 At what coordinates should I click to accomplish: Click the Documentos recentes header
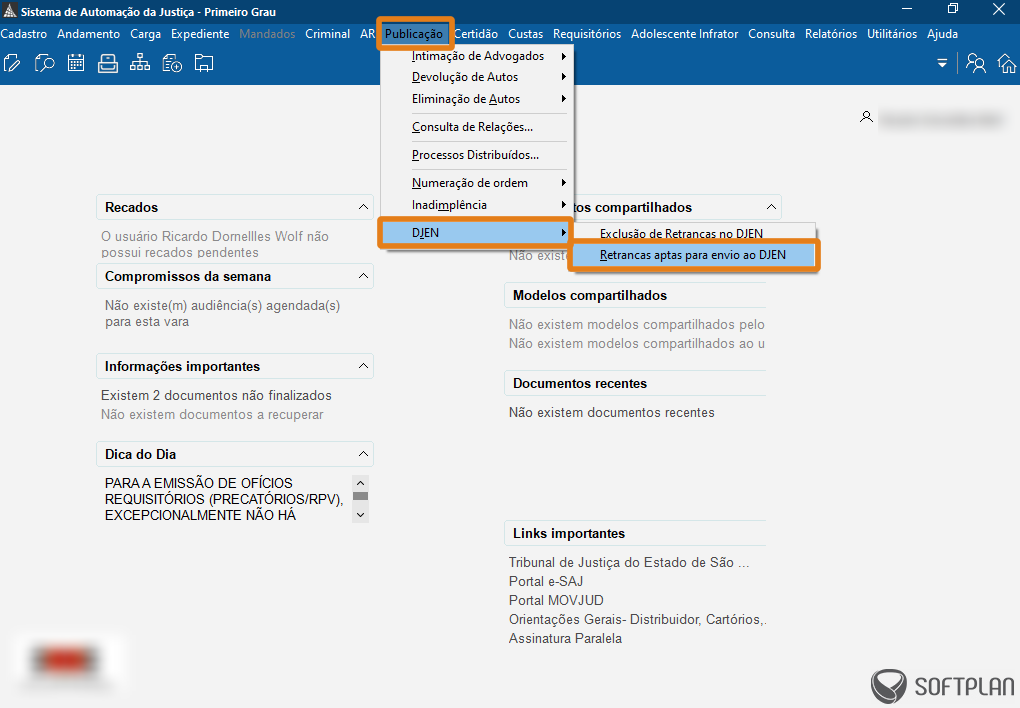coord(635,383)
